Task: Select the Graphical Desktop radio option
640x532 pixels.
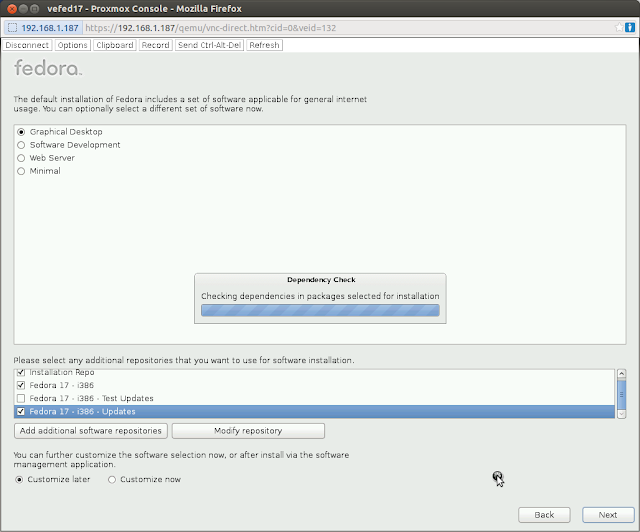Action: (21, 132)
